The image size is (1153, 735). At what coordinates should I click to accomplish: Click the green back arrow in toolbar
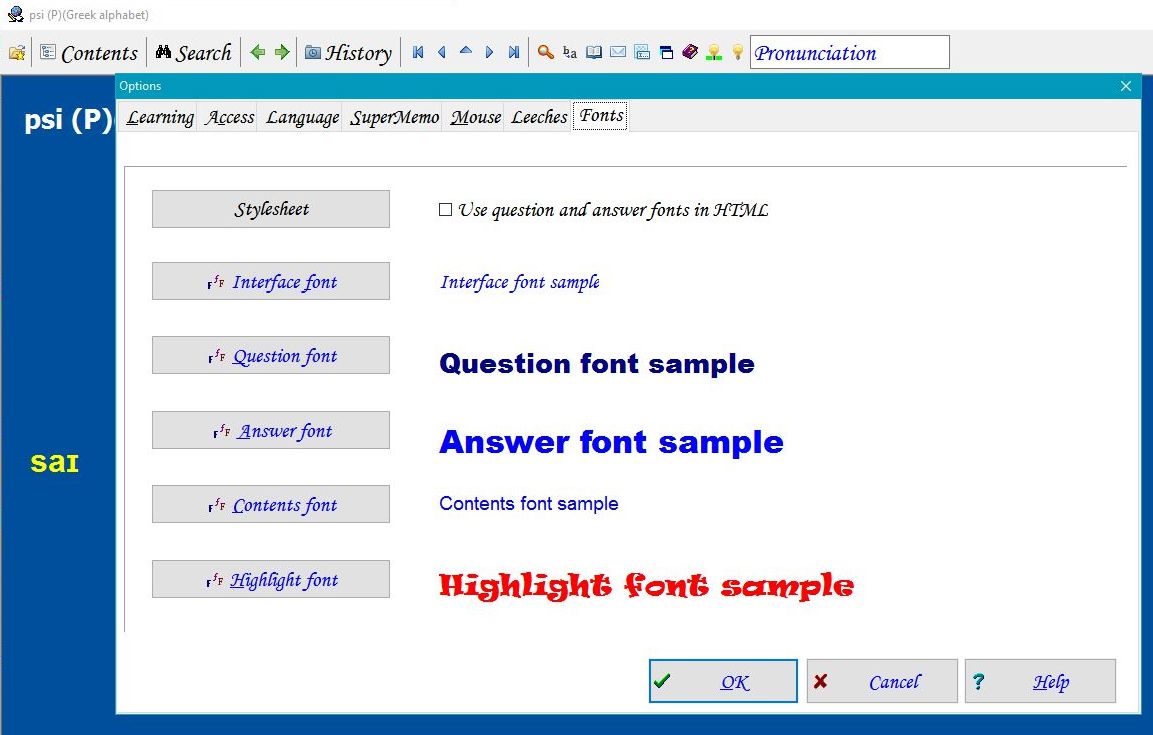[x=258, y=53]
